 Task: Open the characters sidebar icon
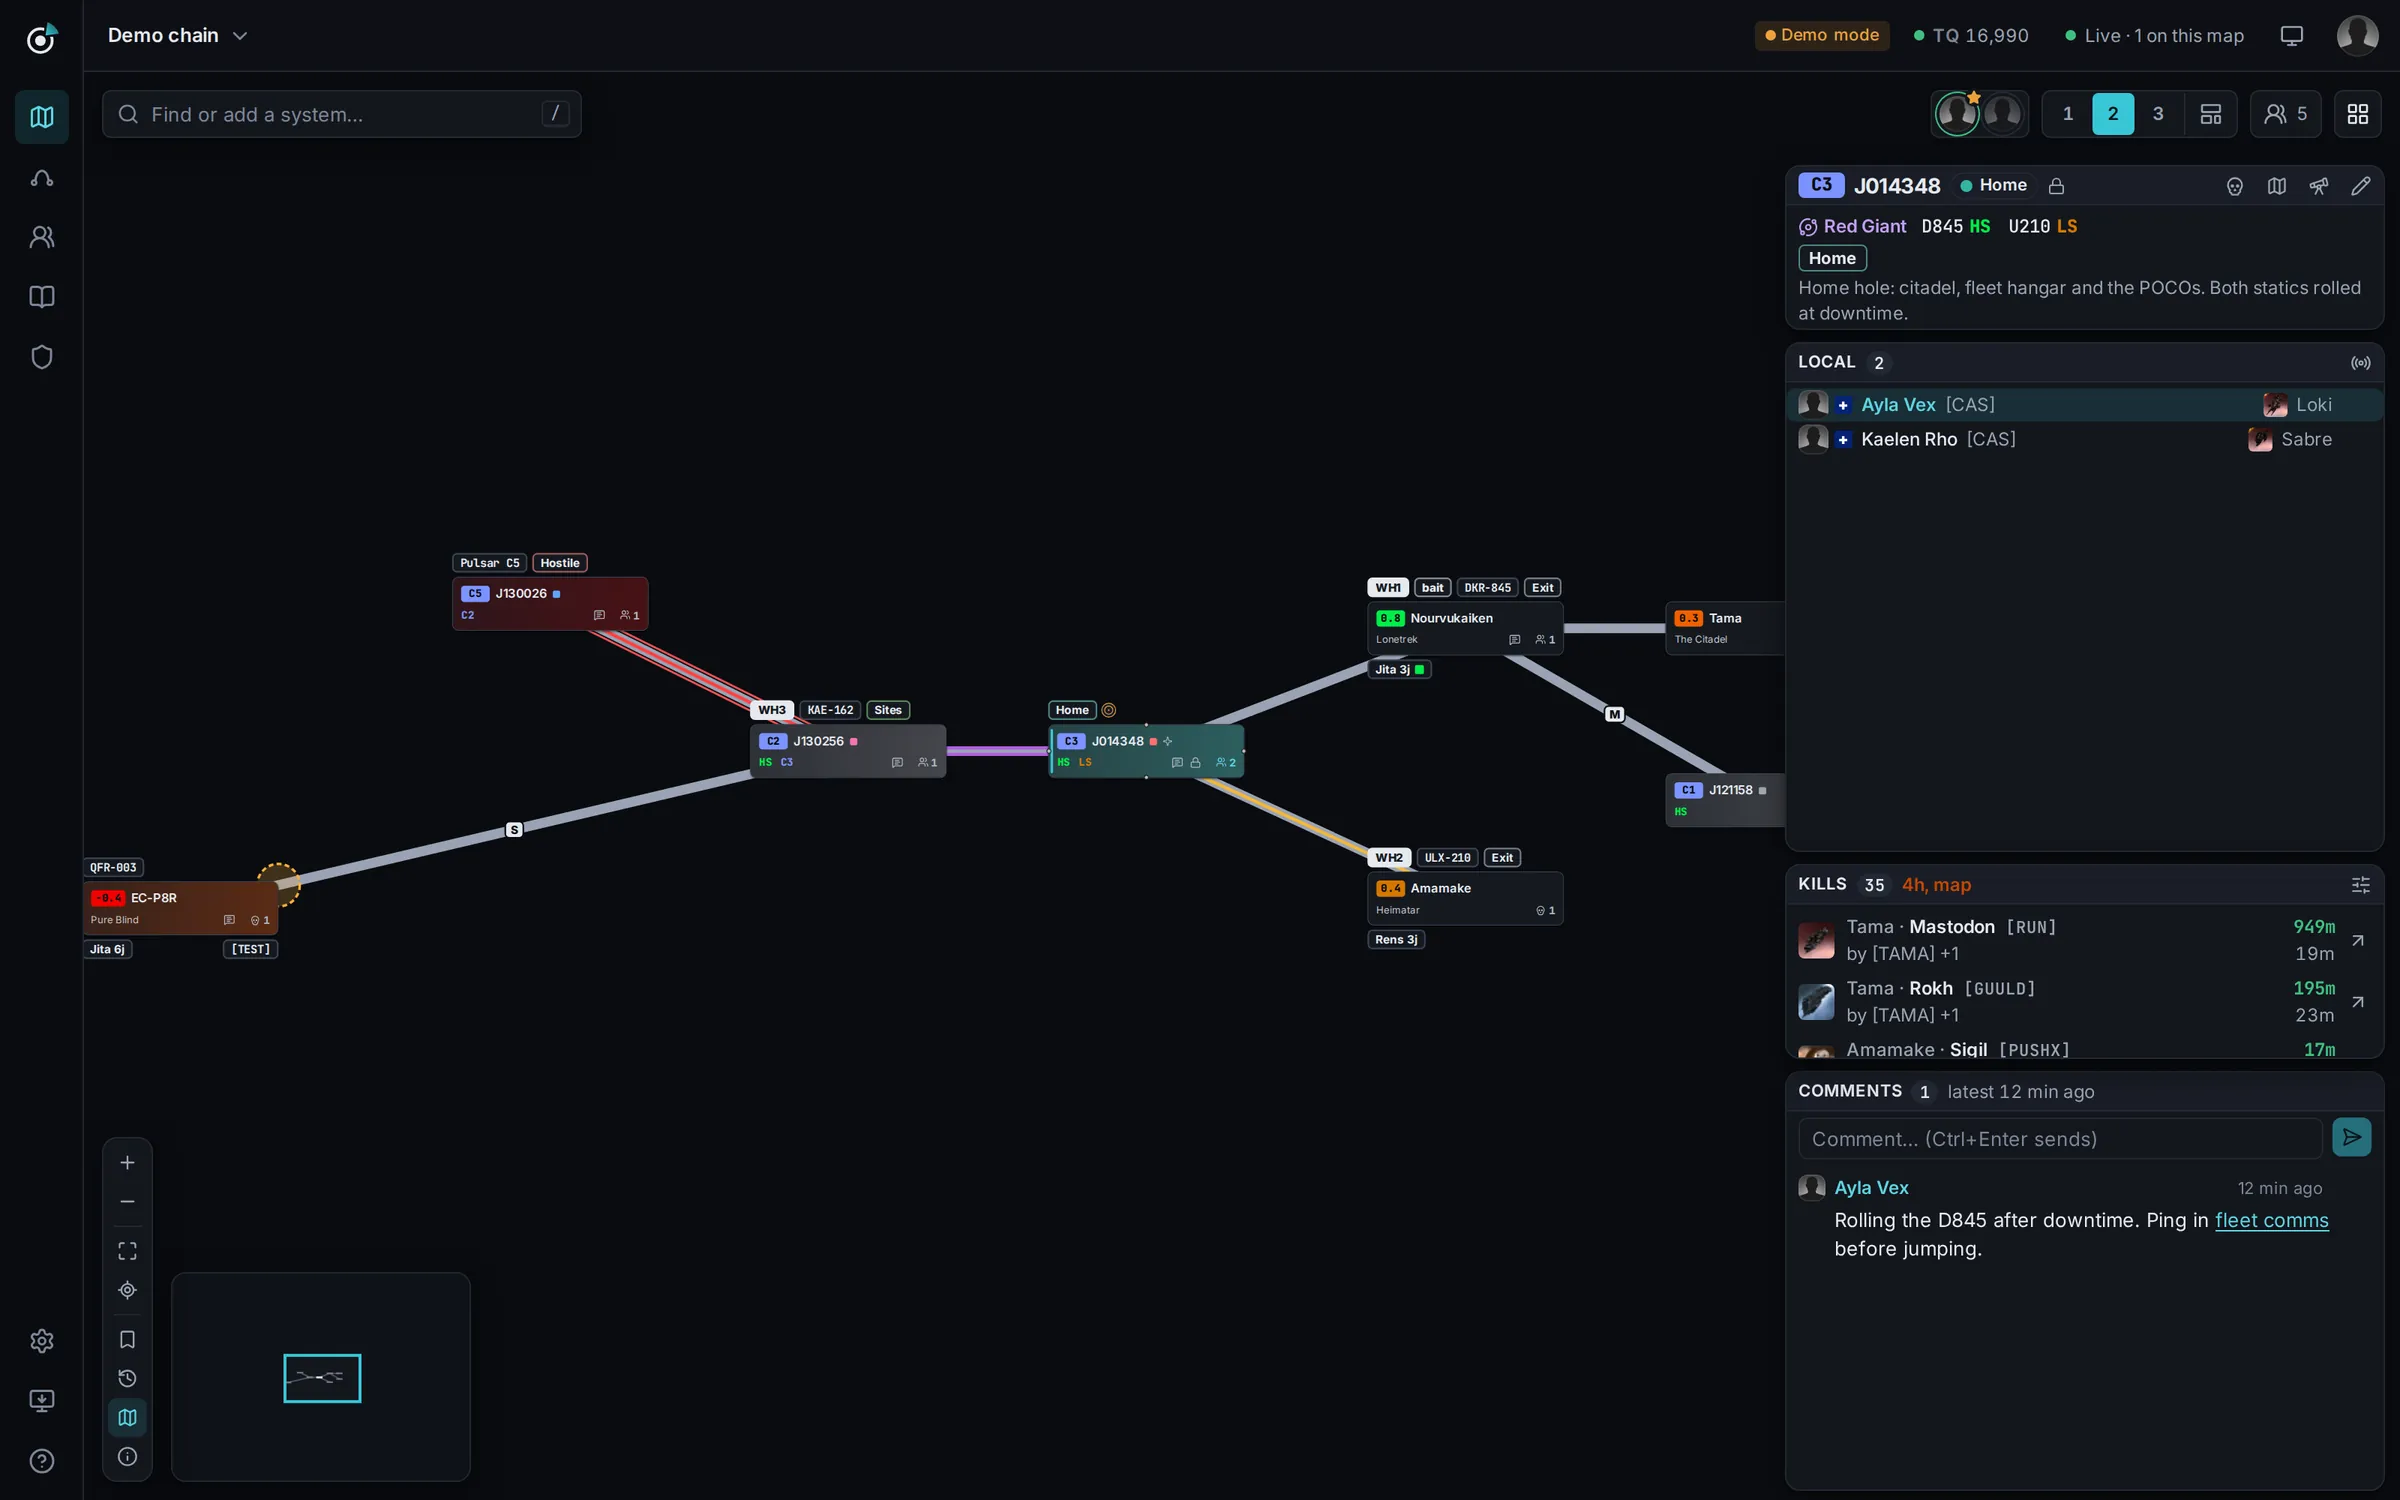tap(41, 237)
